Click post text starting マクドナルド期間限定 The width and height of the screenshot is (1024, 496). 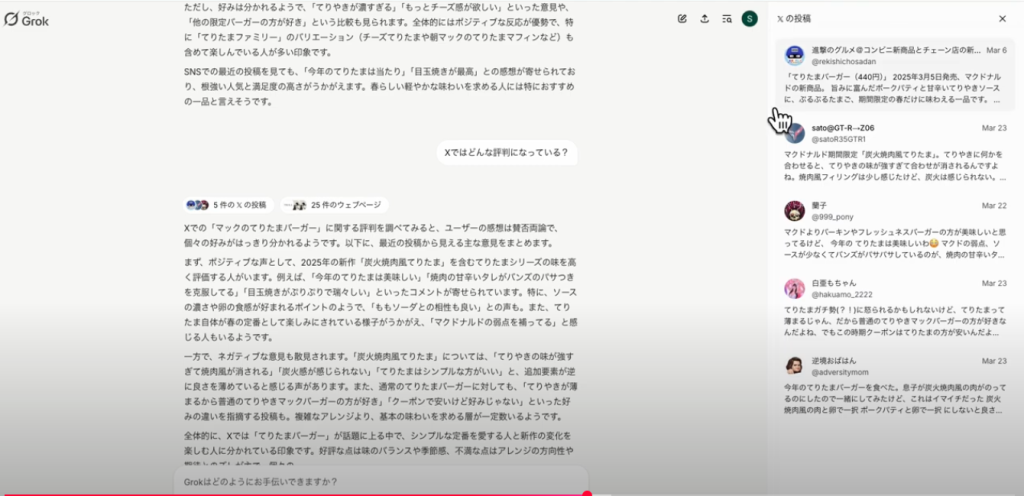(895, 166)
